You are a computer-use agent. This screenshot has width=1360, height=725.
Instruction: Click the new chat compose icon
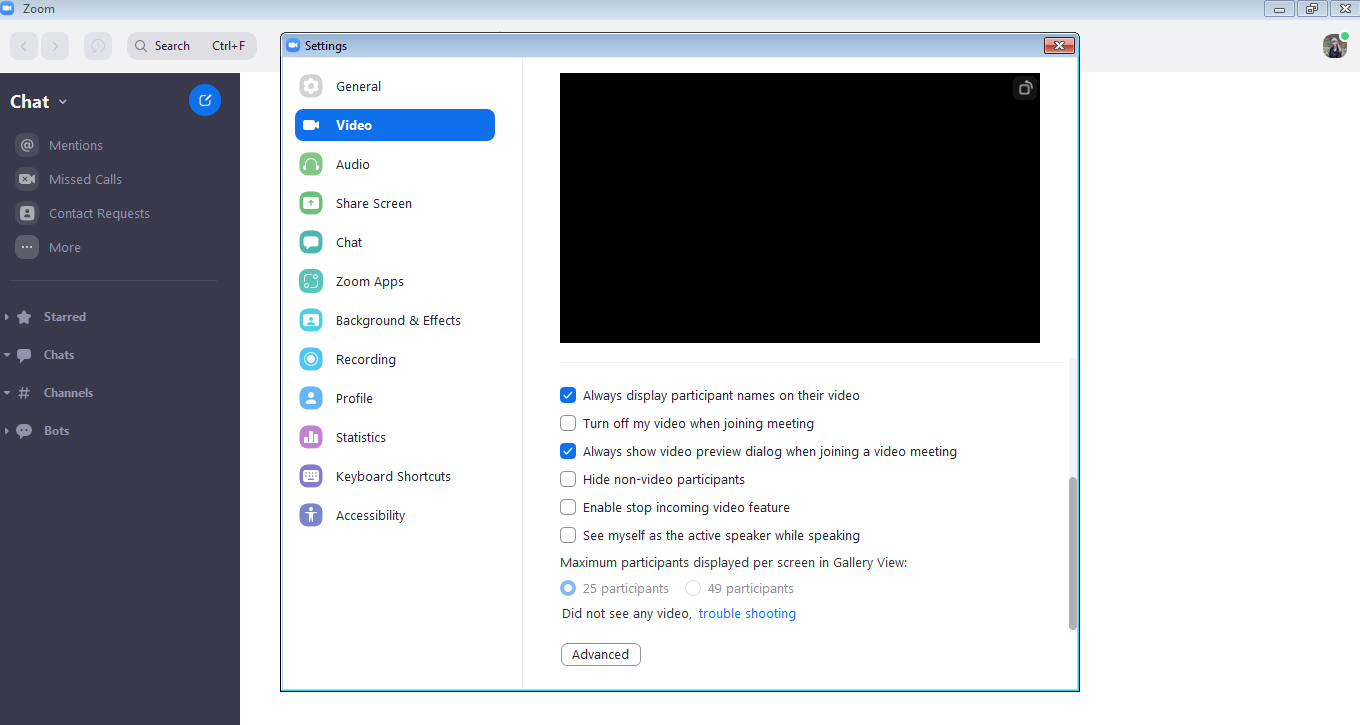pos(205,100)
